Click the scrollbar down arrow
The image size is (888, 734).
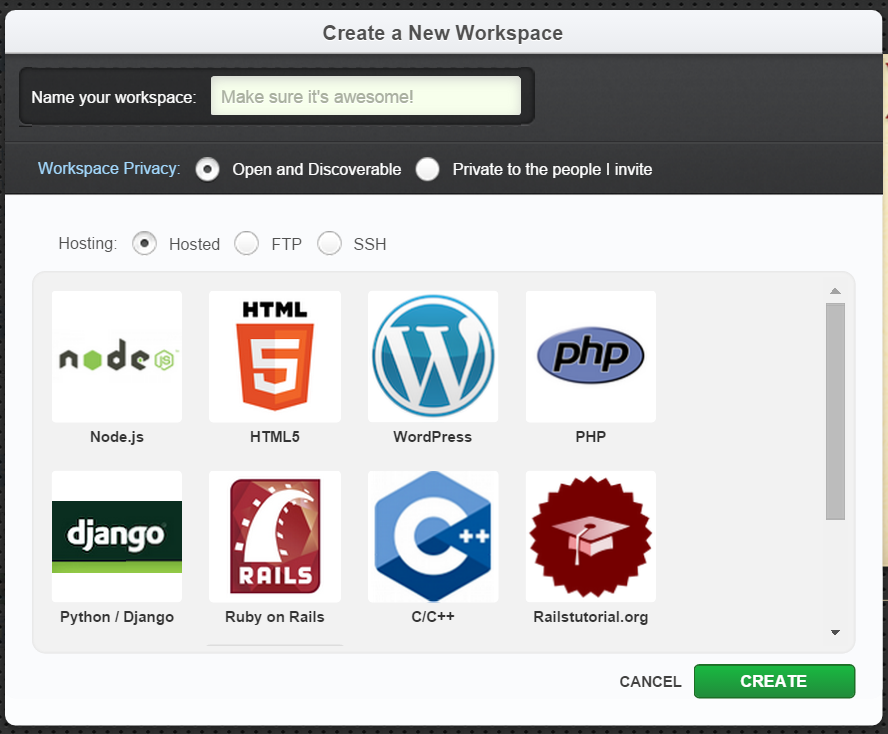834,631
